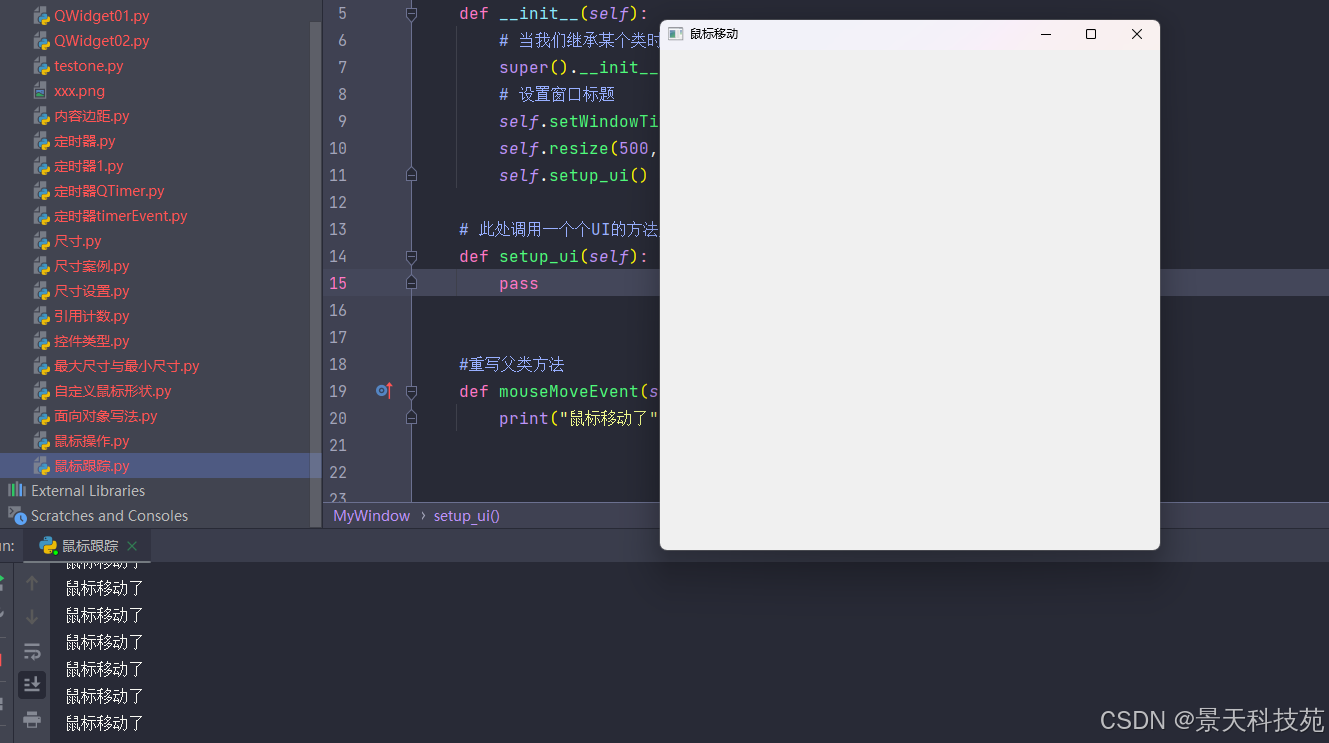This screenshot has width=1329, height=743.
Task: Click the Python icon on the 鼠标跟踪 run tab
Action: pyautogui.click(x=48, y=546)
